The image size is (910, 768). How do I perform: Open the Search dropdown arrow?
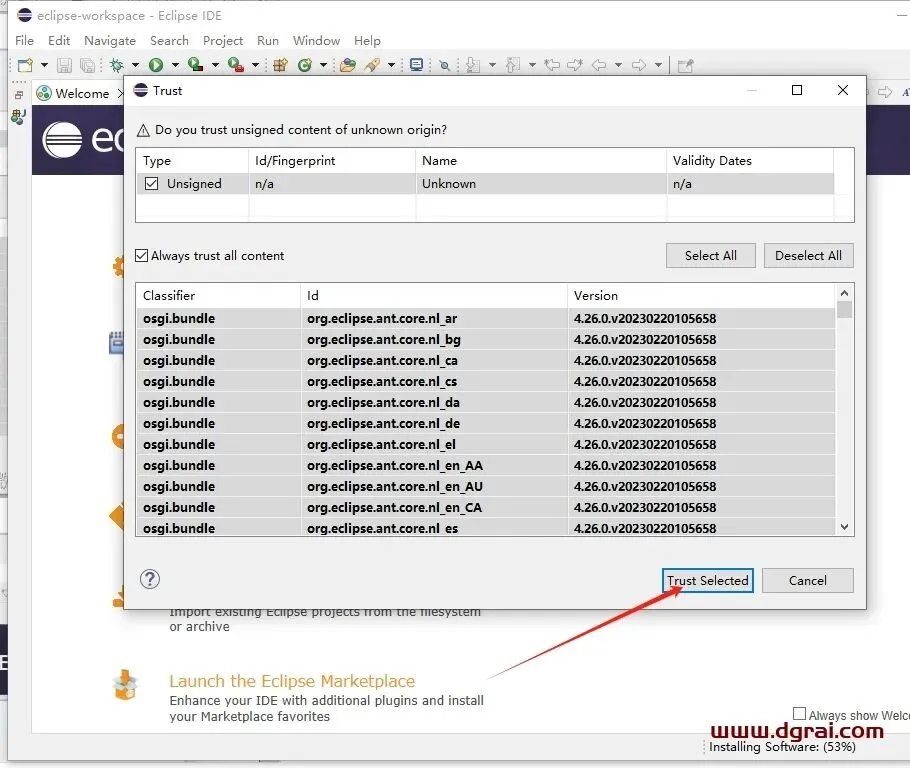coord(391,65)
